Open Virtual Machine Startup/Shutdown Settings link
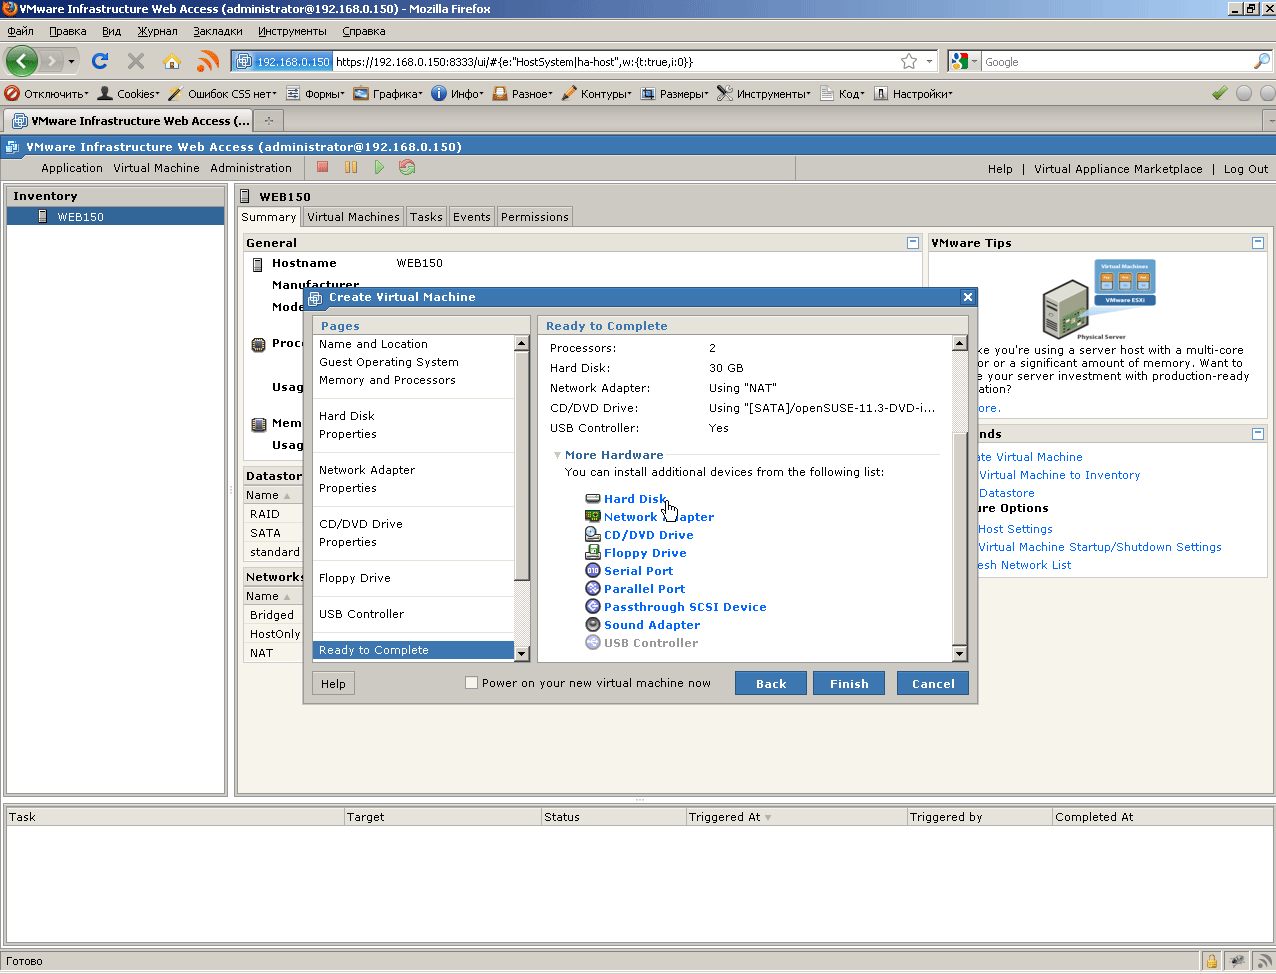Viewport: 1276px width, 974px height. 1100,547
